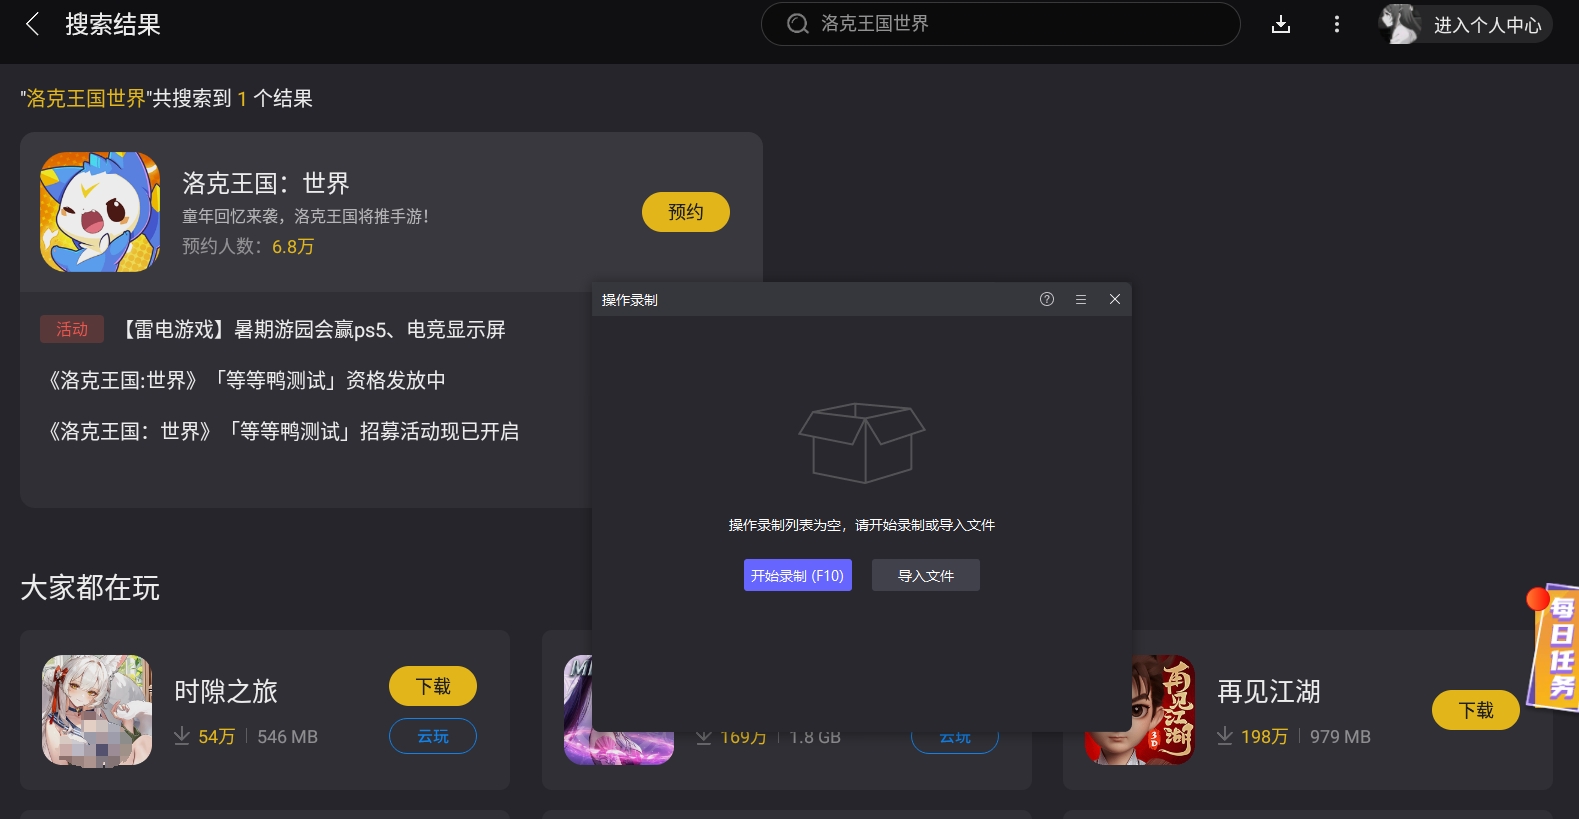Open the three-dot more options menu
The width and height of the screenshot is (1579, 819).
click(1337, 24)
